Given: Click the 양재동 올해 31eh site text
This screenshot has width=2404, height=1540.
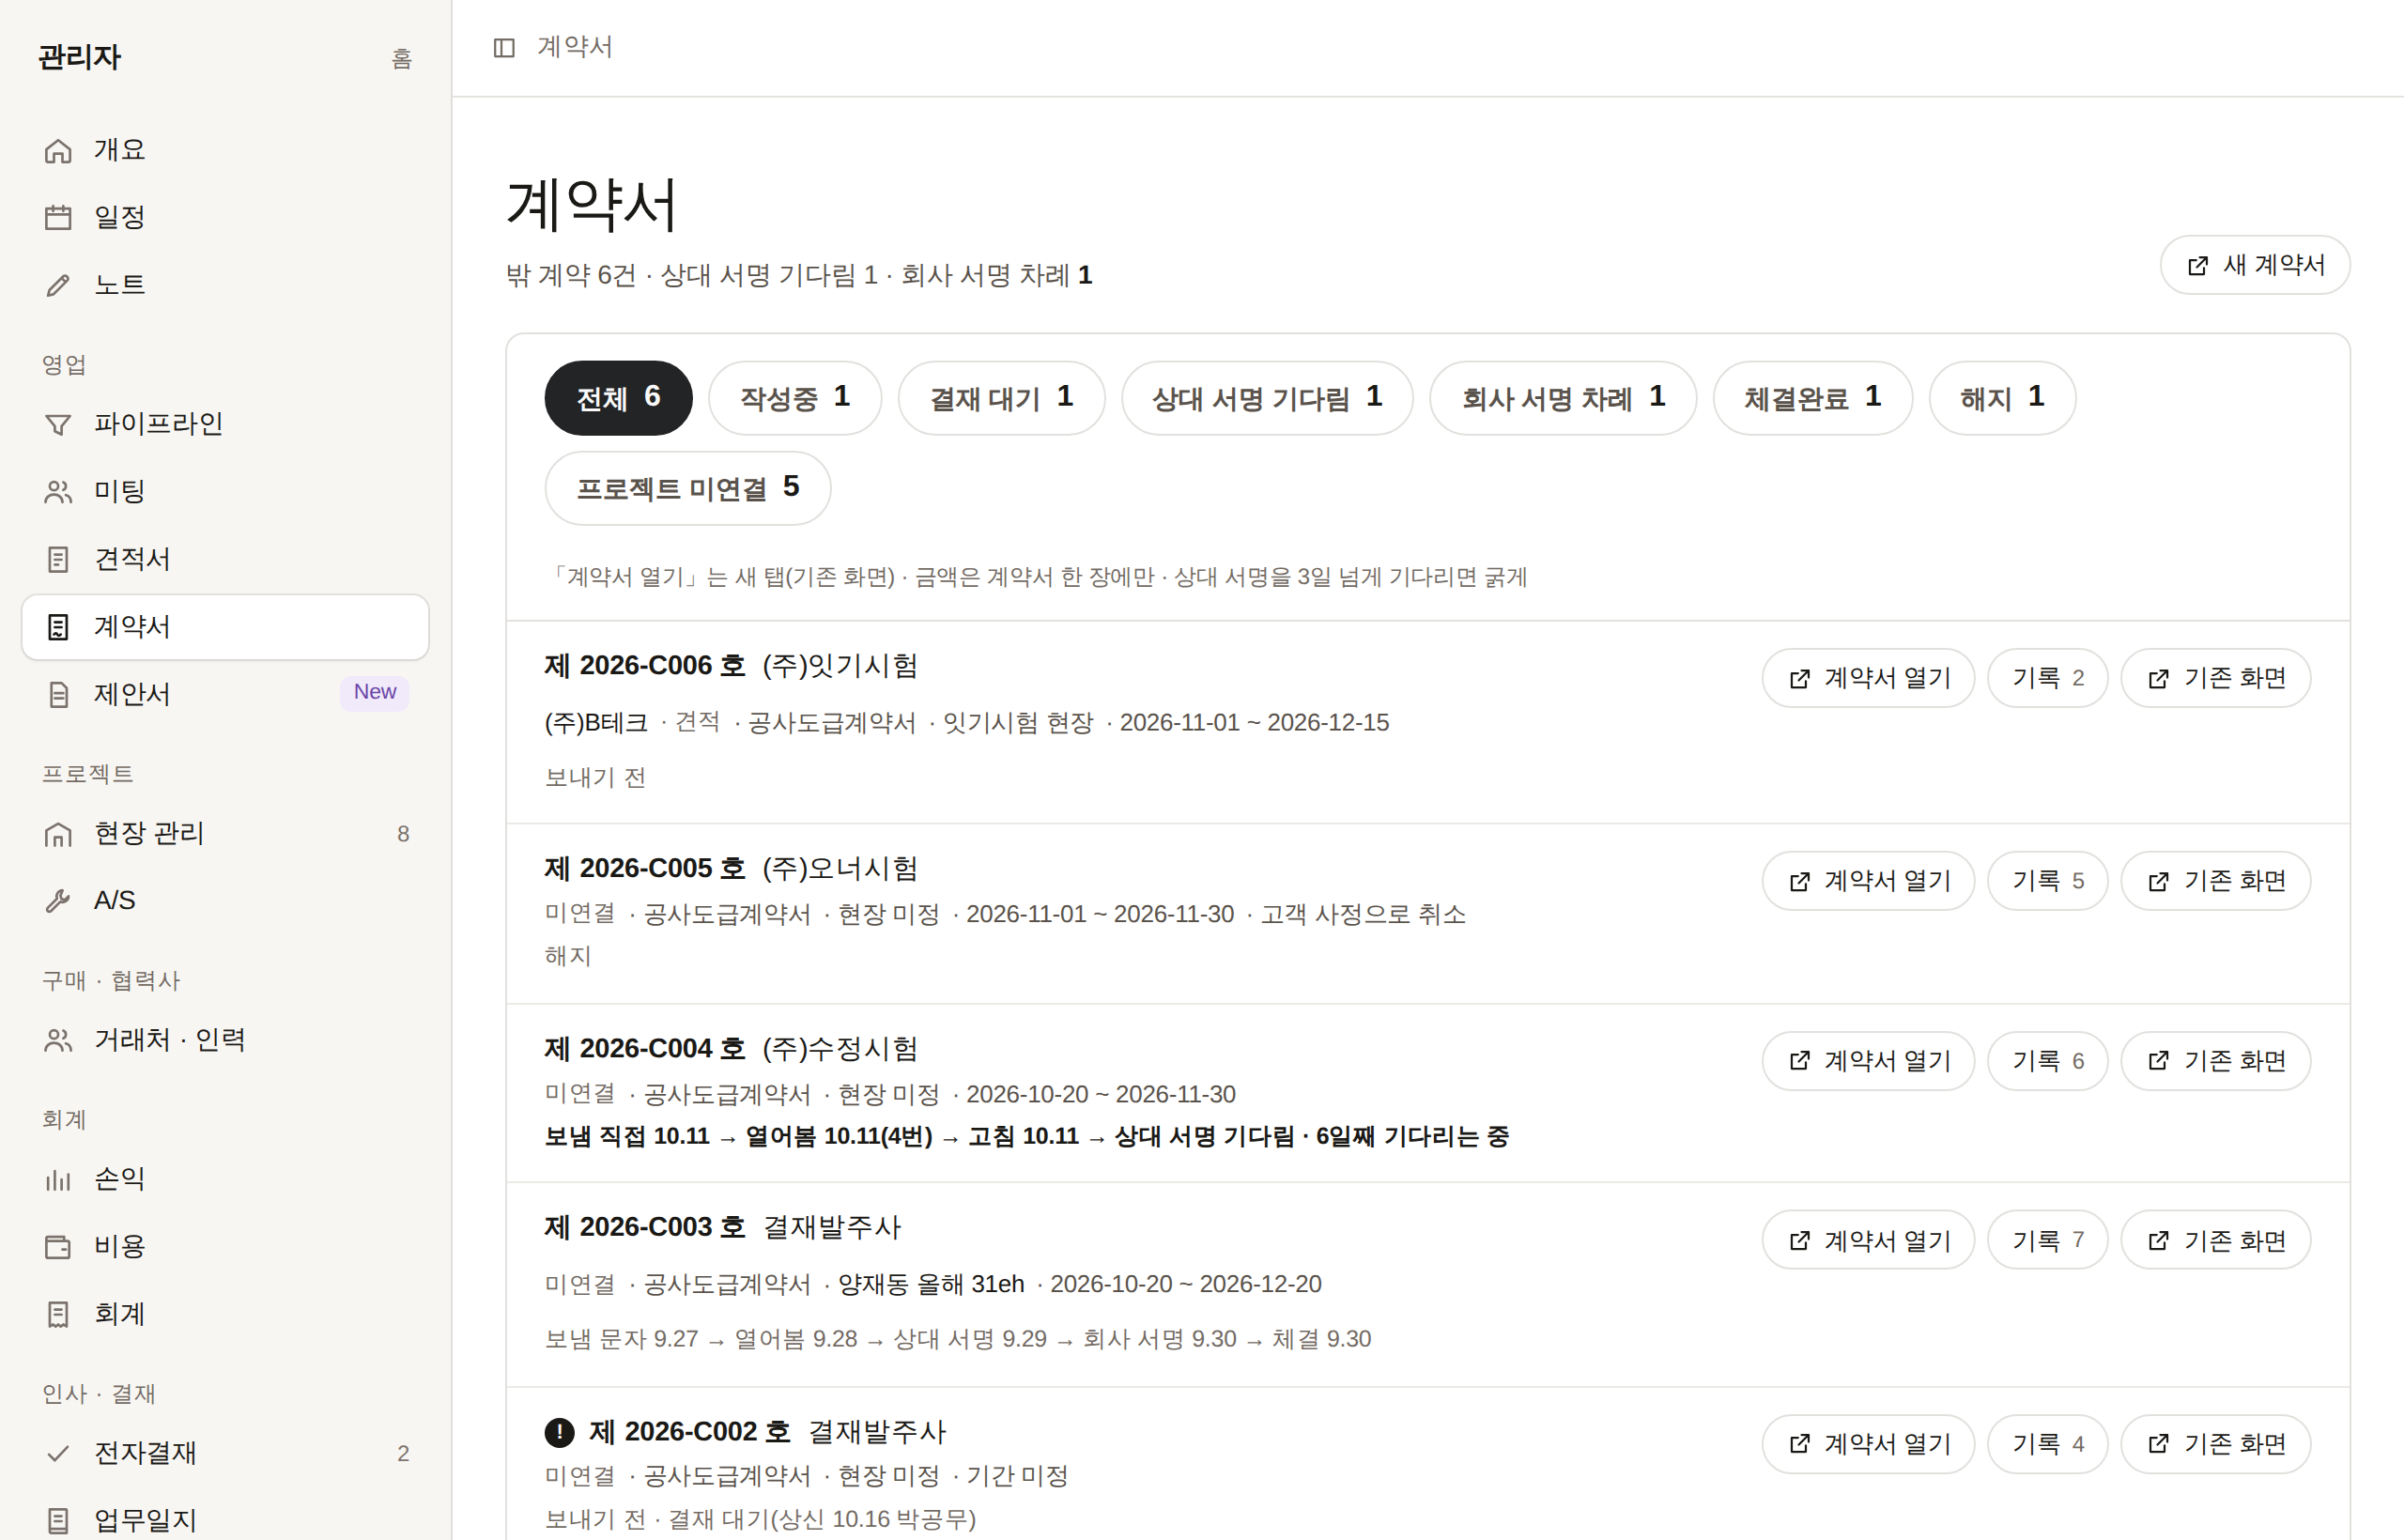Looking at the screenshot, I should (x=931, y=1284).
